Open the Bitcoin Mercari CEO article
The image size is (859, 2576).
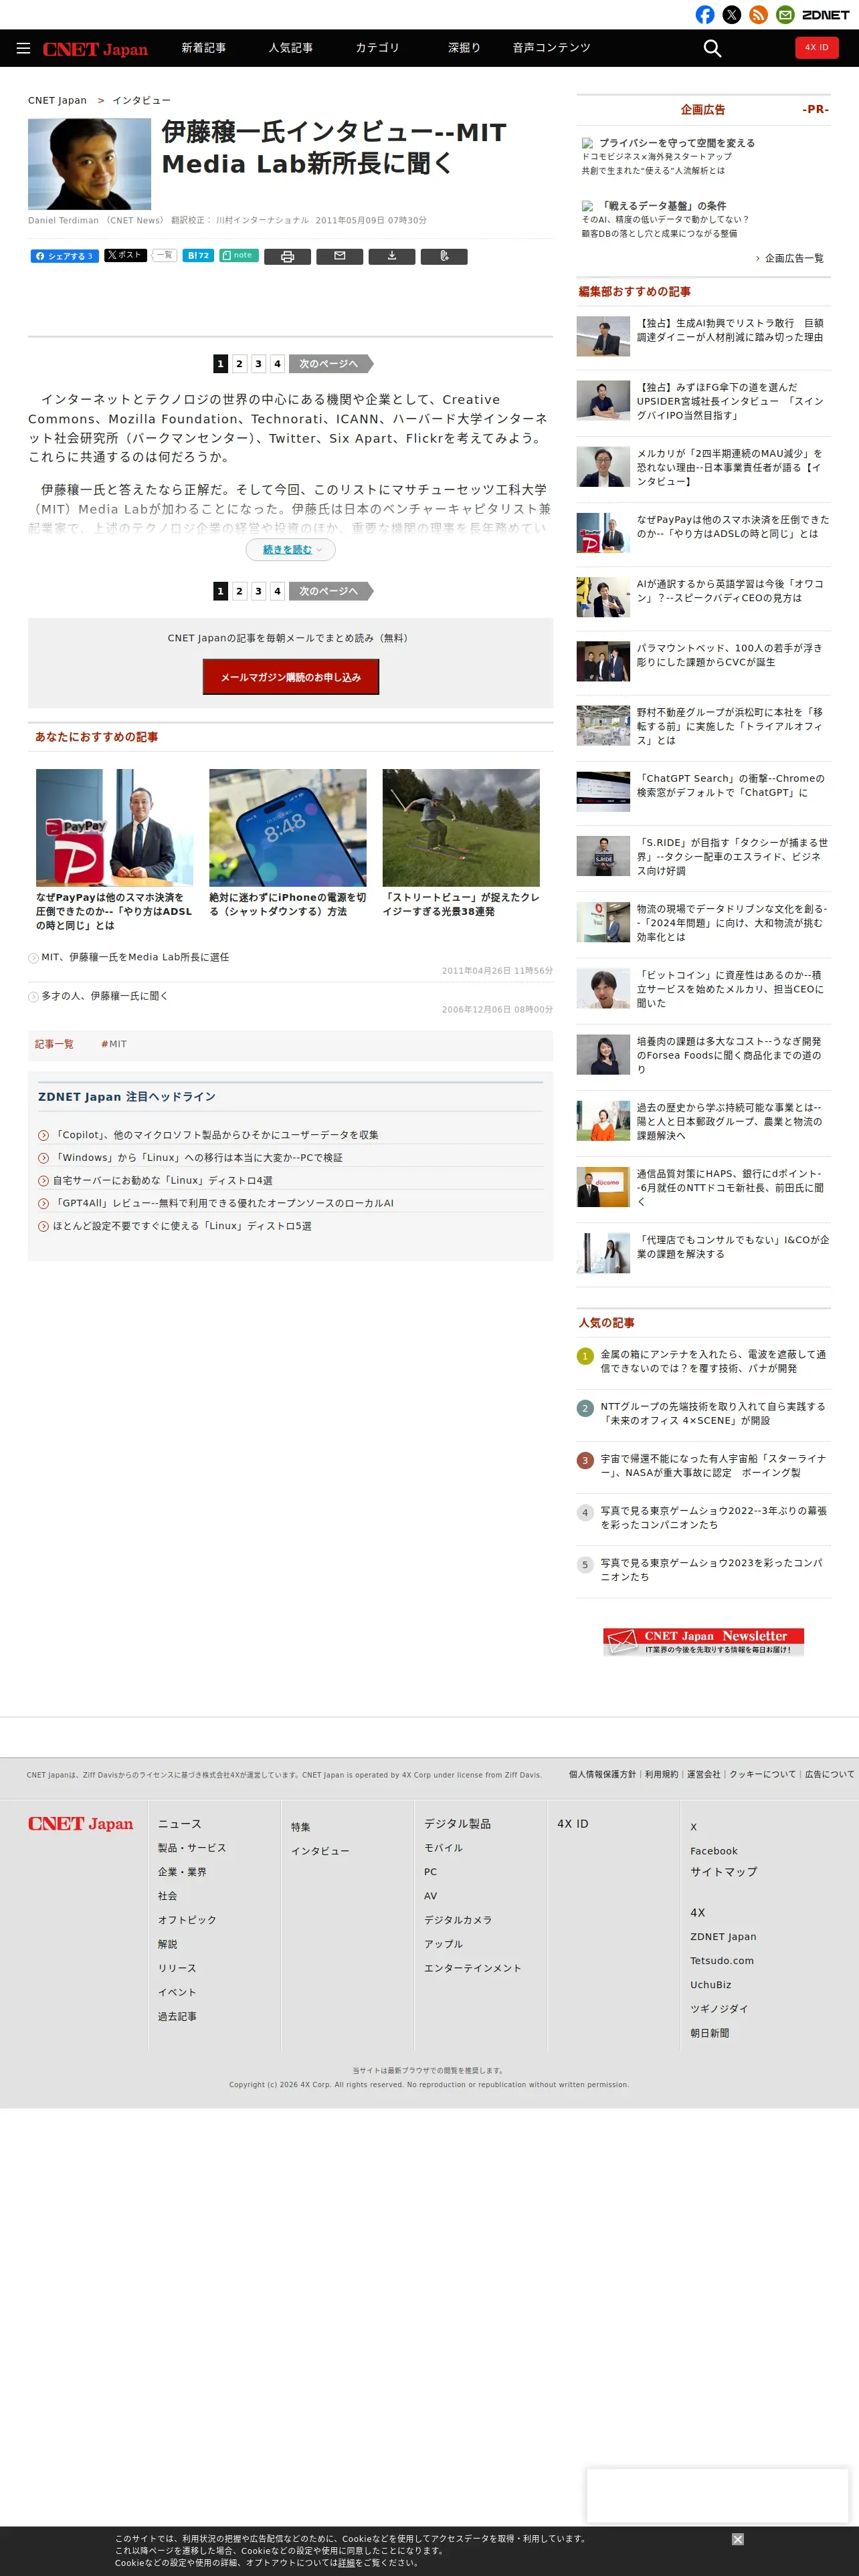coord(730,989)
